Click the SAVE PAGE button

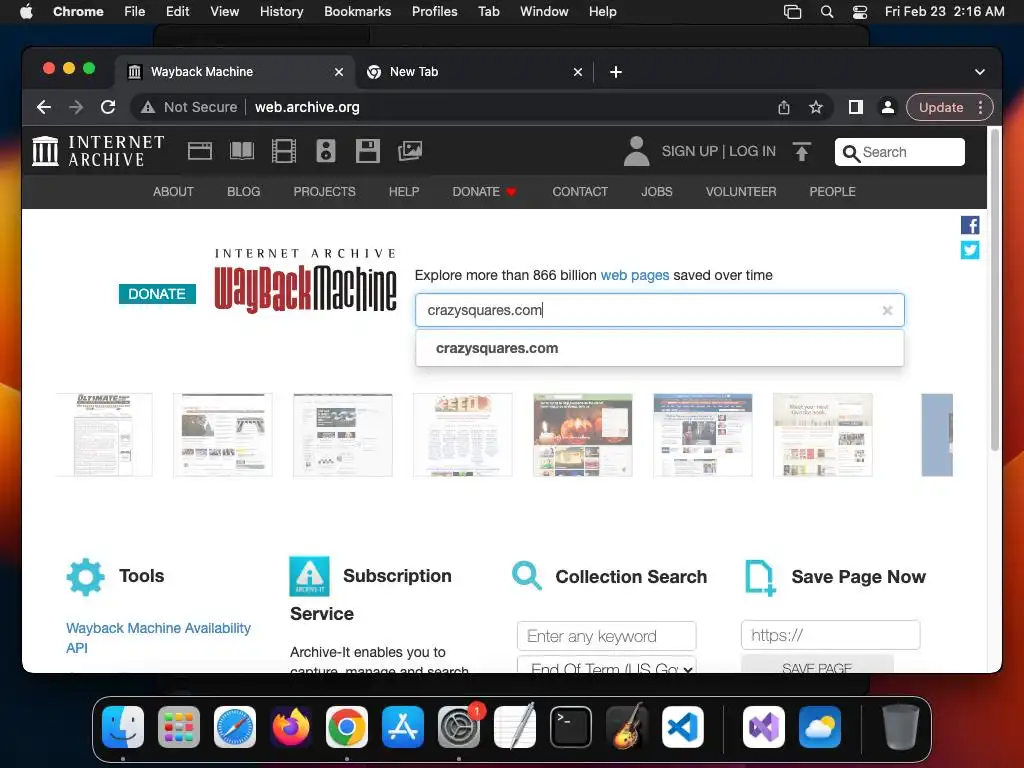point(817,665)
